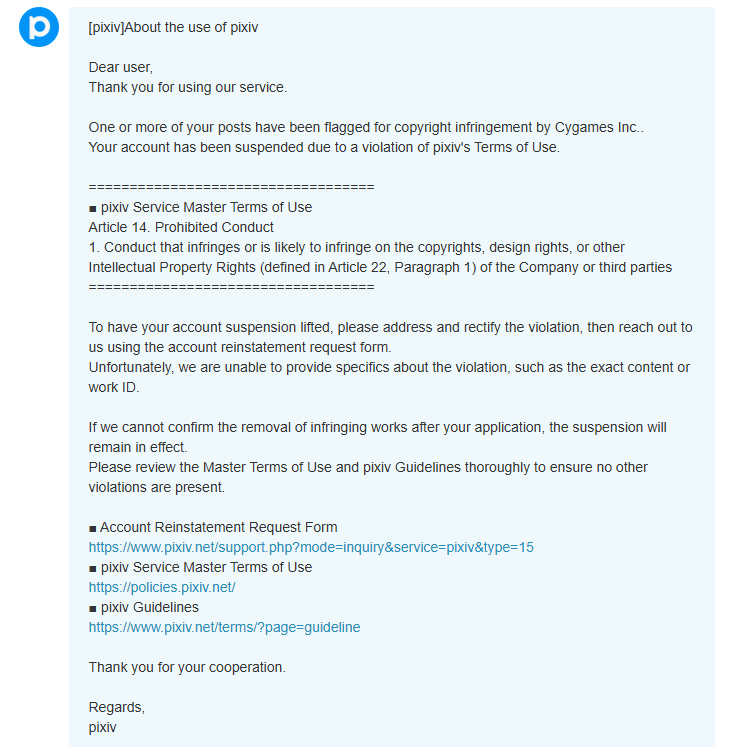Click the sentence mentioning Cygames Inc.
Screen dimensions: 737x755
[x=366, y=127]
